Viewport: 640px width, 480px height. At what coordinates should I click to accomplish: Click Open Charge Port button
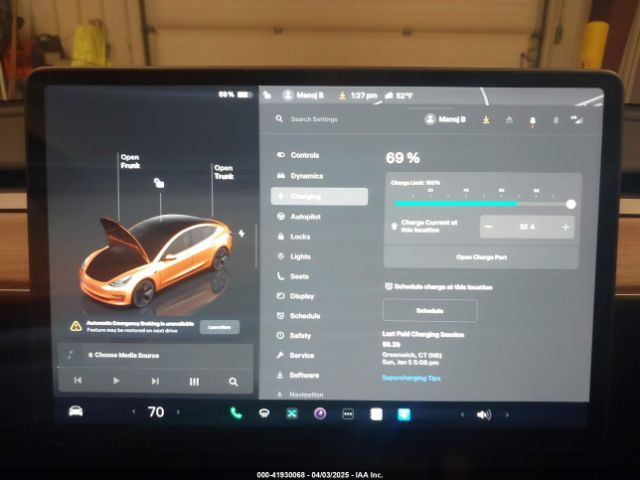481,257
